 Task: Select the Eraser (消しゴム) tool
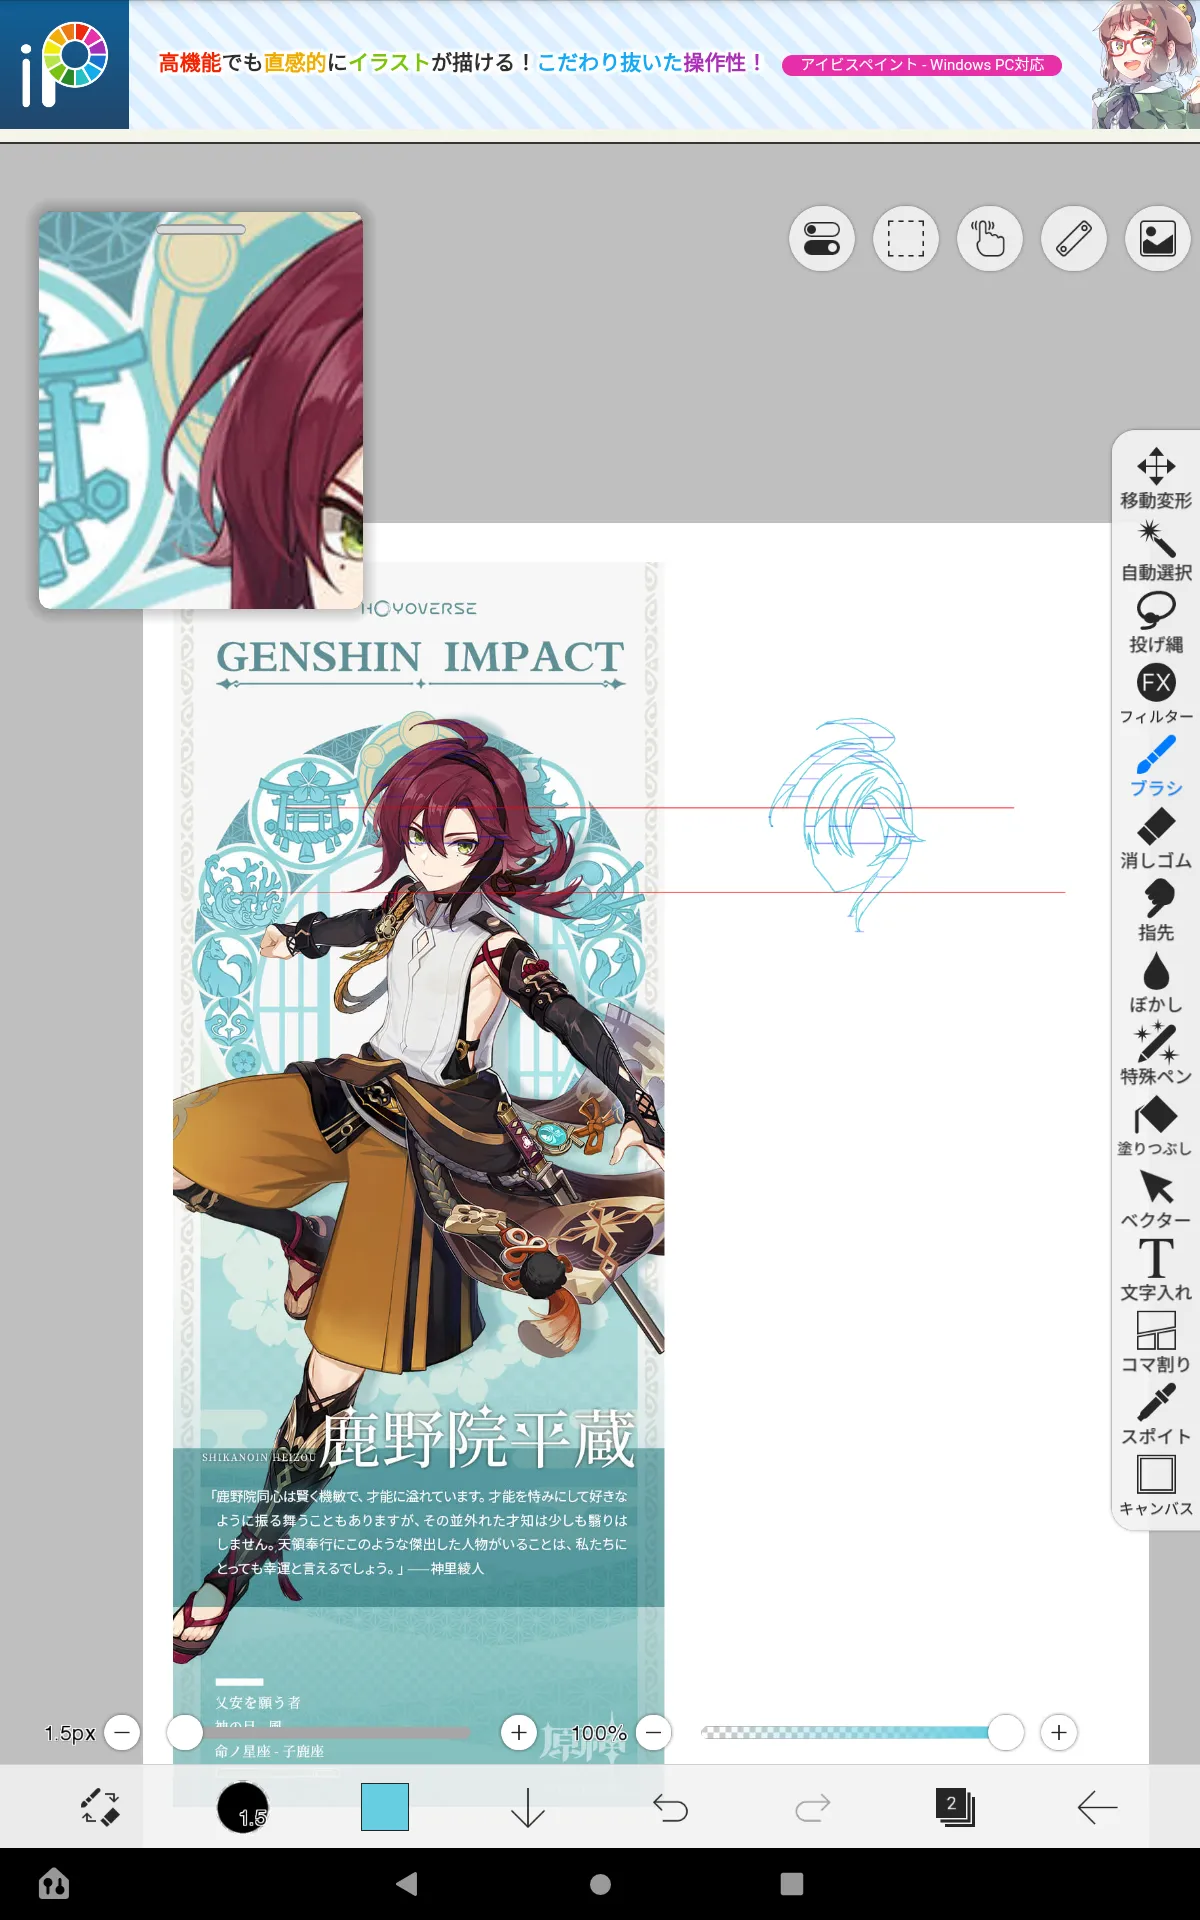point(1156,838)
